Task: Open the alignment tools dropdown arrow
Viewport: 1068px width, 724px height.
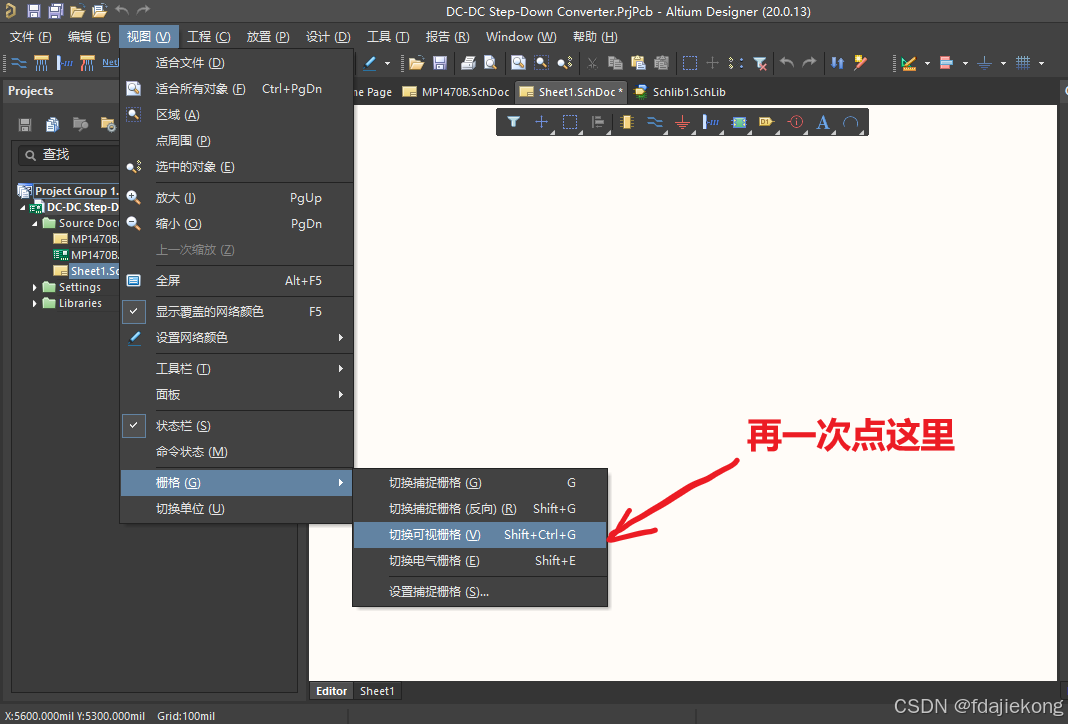Action: pyautogui.click(x=965, y=63)
